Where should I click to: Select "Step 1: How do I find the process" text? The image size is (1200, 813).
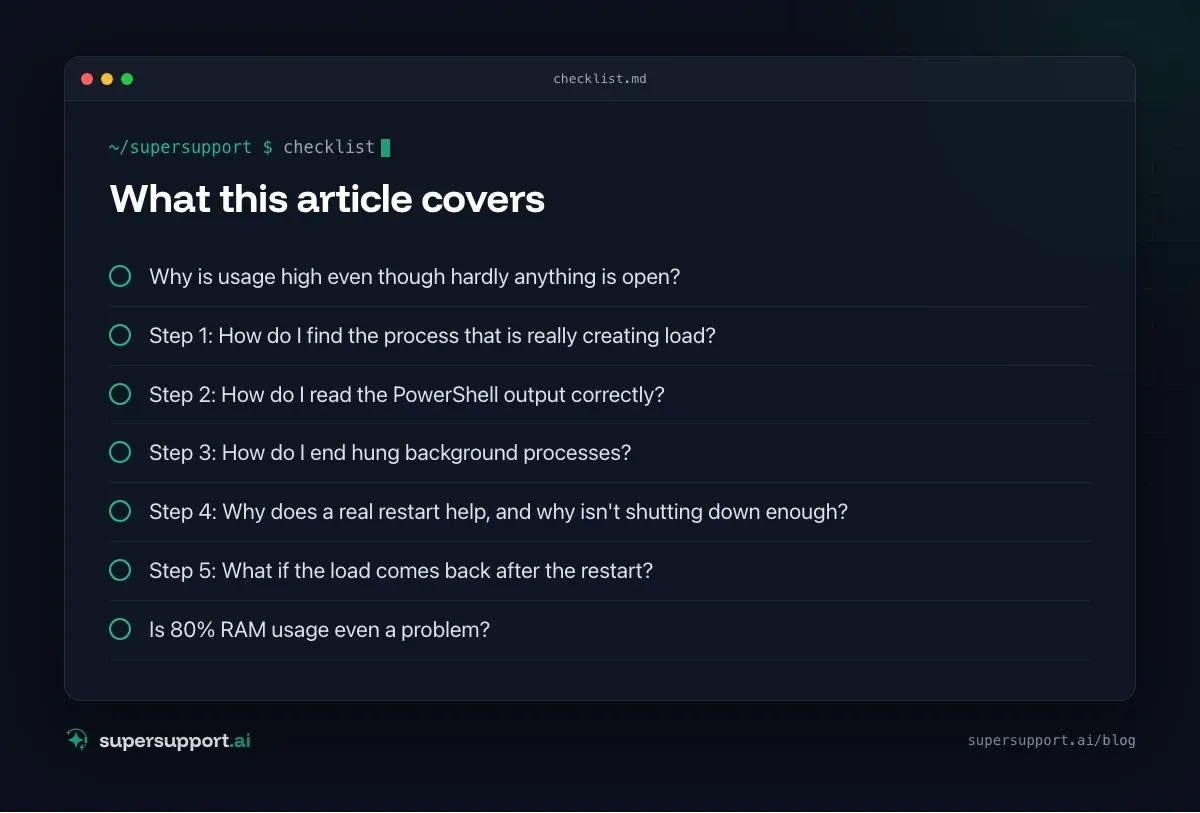(432, 335)
